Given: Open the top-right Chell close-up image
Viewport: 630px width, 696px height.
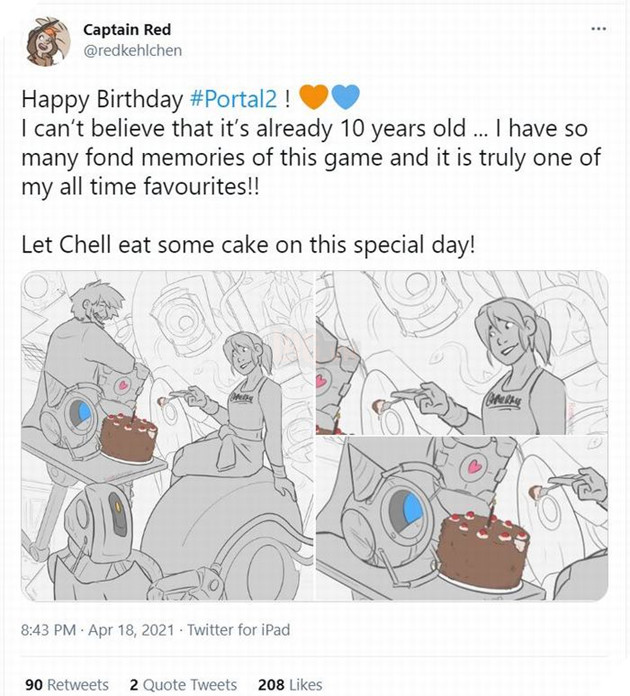Looking at the screenshot, I should click(x=461, y=352).
